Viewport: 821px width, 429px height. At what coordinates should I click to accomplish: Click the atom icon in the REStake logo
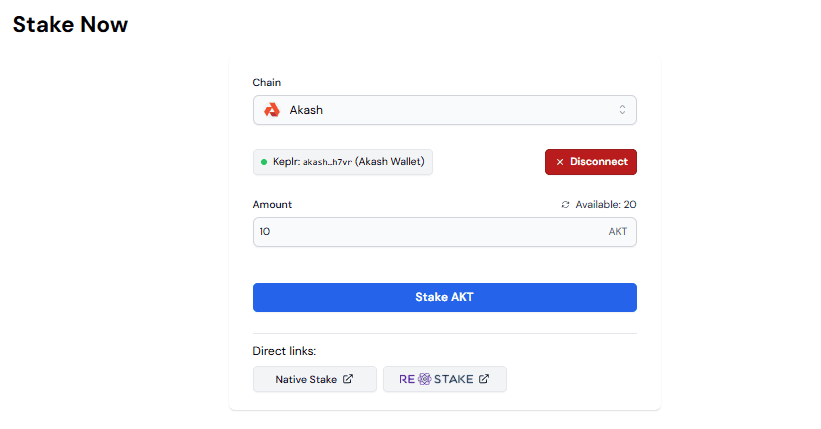[424, 380]
